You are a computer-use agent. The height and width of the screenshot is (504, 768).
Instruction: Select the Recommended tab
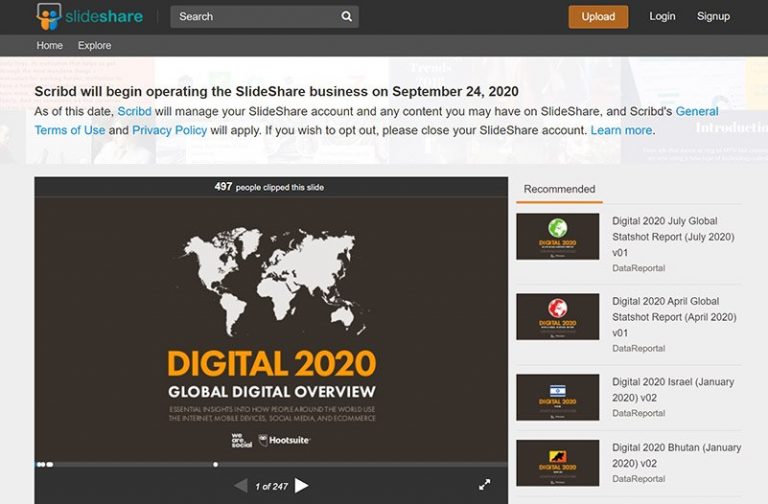click(559, 190)
